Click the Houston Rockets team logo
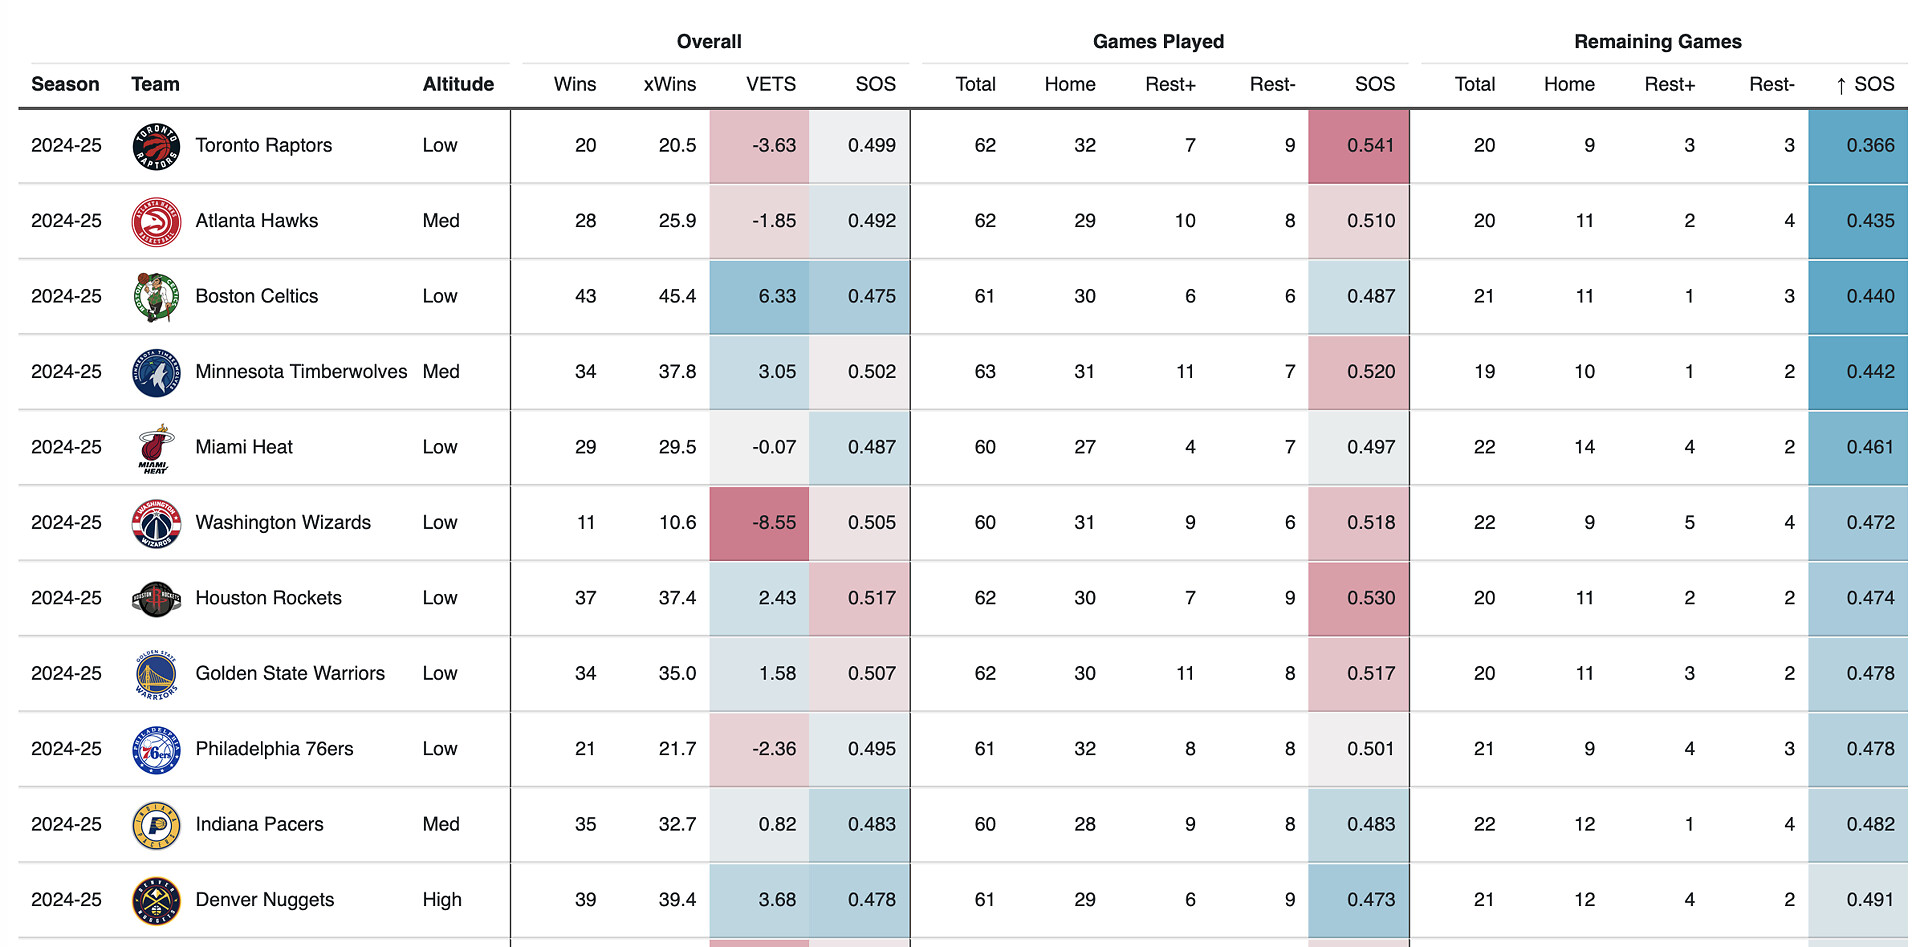The height and width of the screenshot is (947, 1920). [156, 598]
